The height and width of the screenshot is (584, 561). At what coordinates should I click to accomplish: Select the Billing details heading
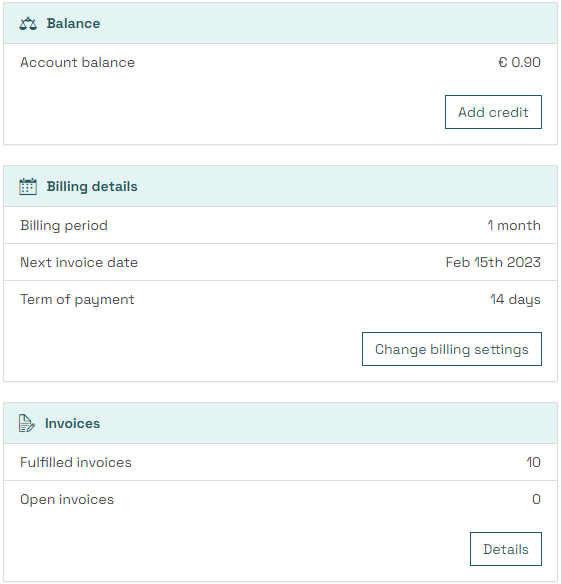[92, 187]
